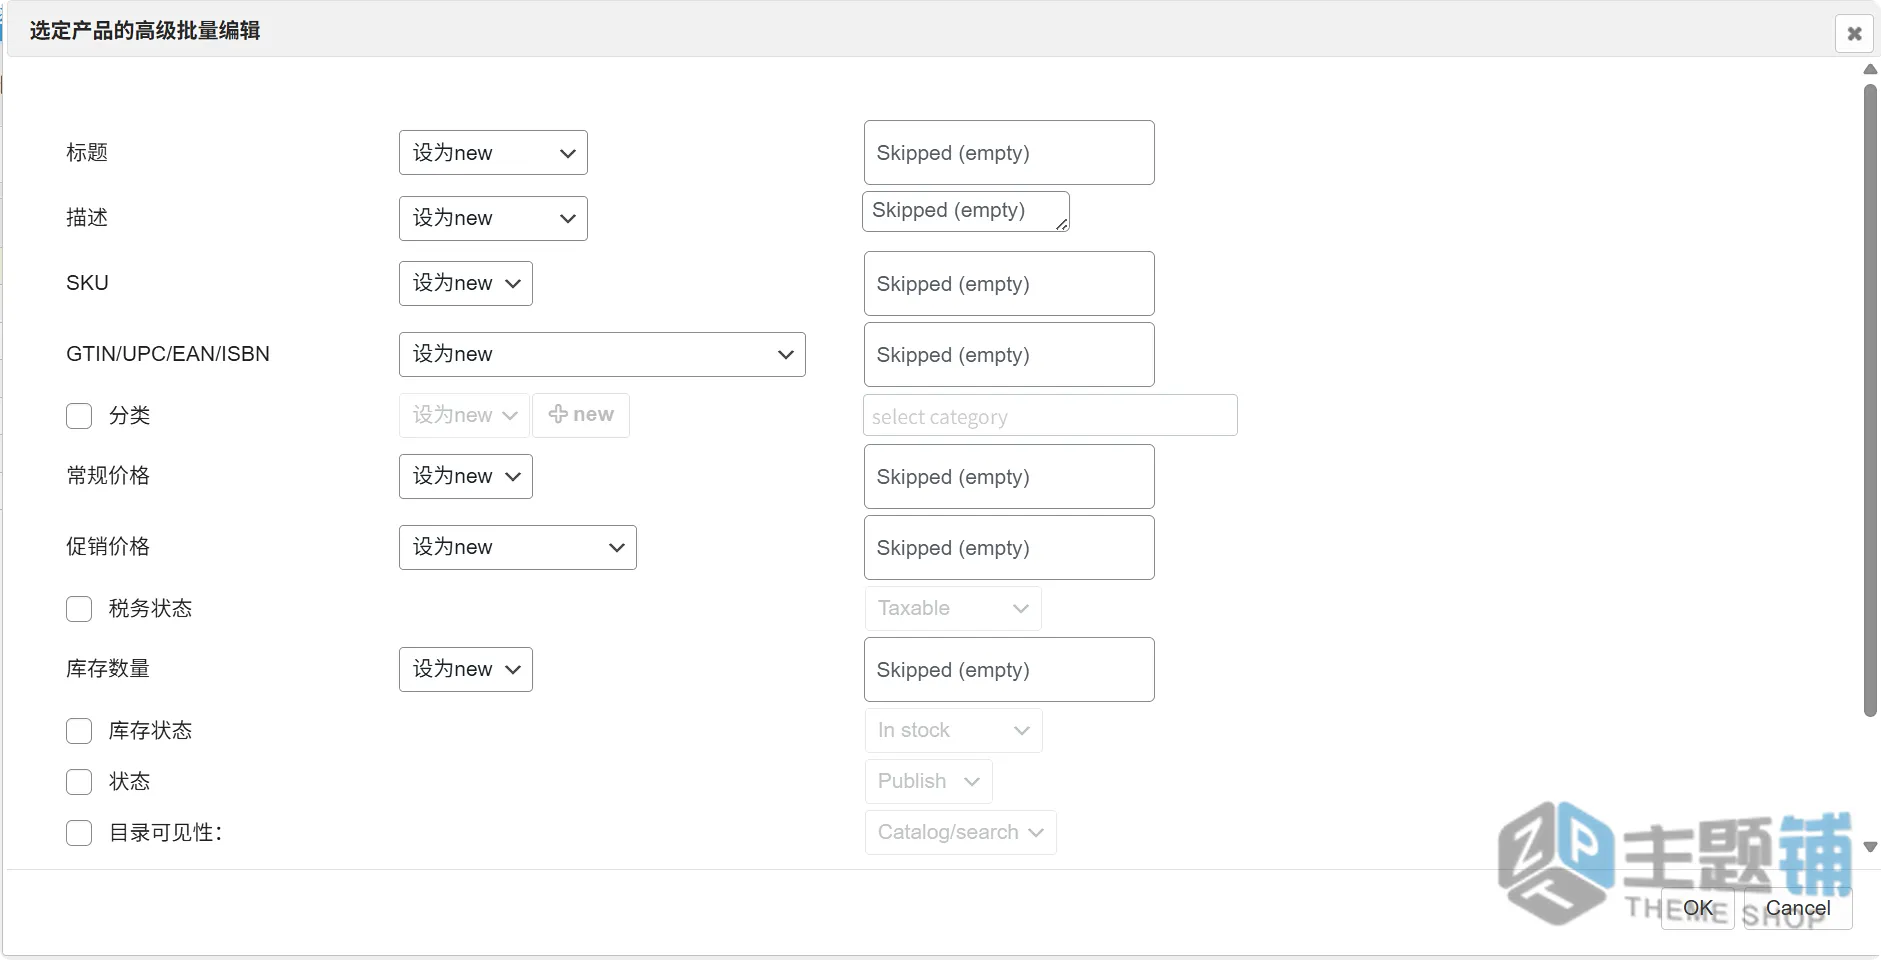1881x960 pixels.
Task: Click the 描述 textarea
Action: pos(966,211)
